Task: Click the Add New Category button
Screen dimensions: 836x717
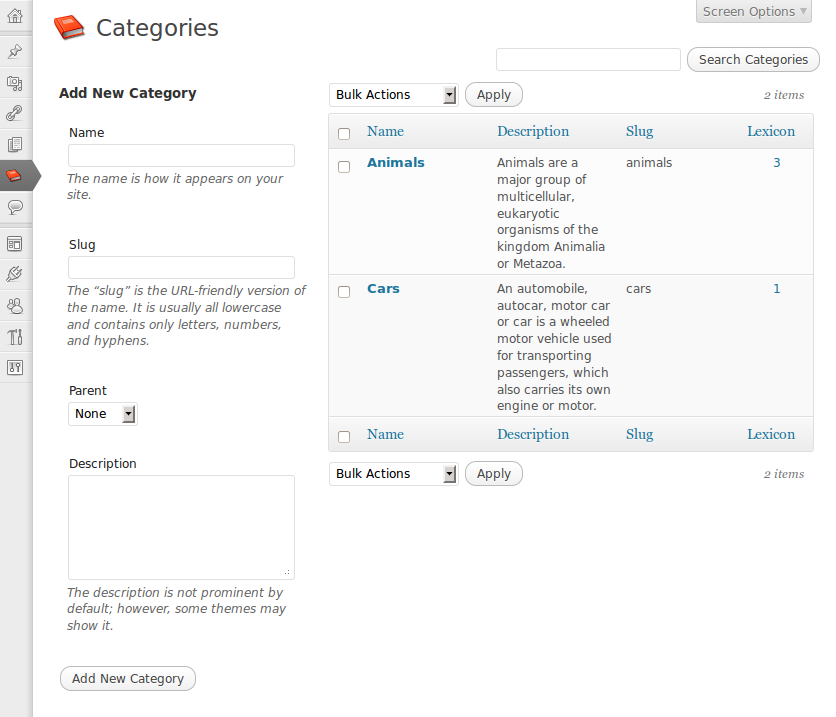Action: click(x=128, y=679)
